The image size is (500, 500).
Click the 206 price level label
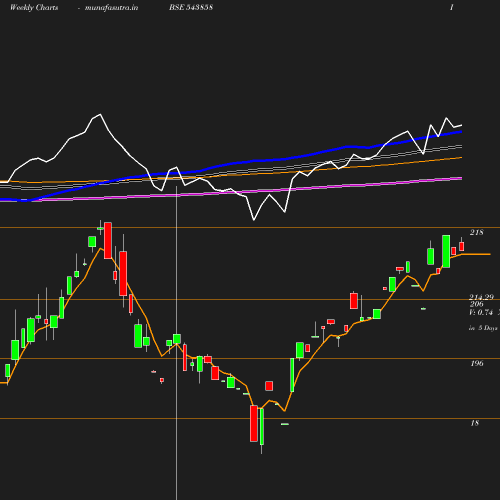tap(476, 304)
